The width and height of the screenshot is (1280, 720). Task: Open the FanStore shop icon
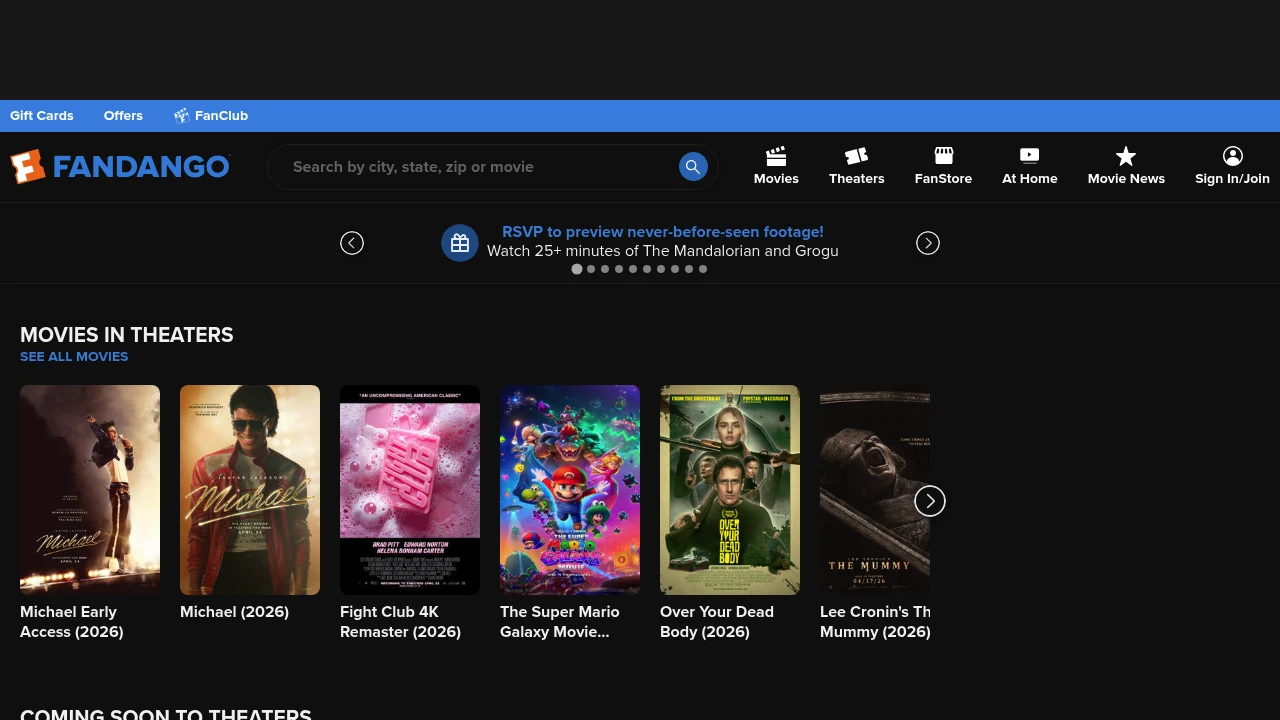tap(943, 156)
